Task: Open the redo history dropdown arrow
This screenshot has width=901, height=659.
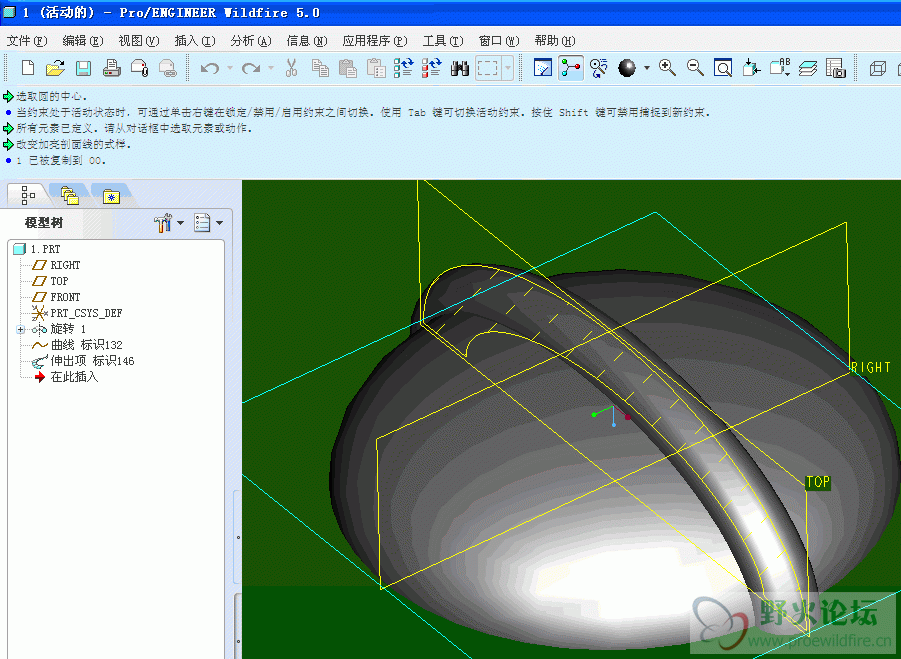Action: (271, 68)
